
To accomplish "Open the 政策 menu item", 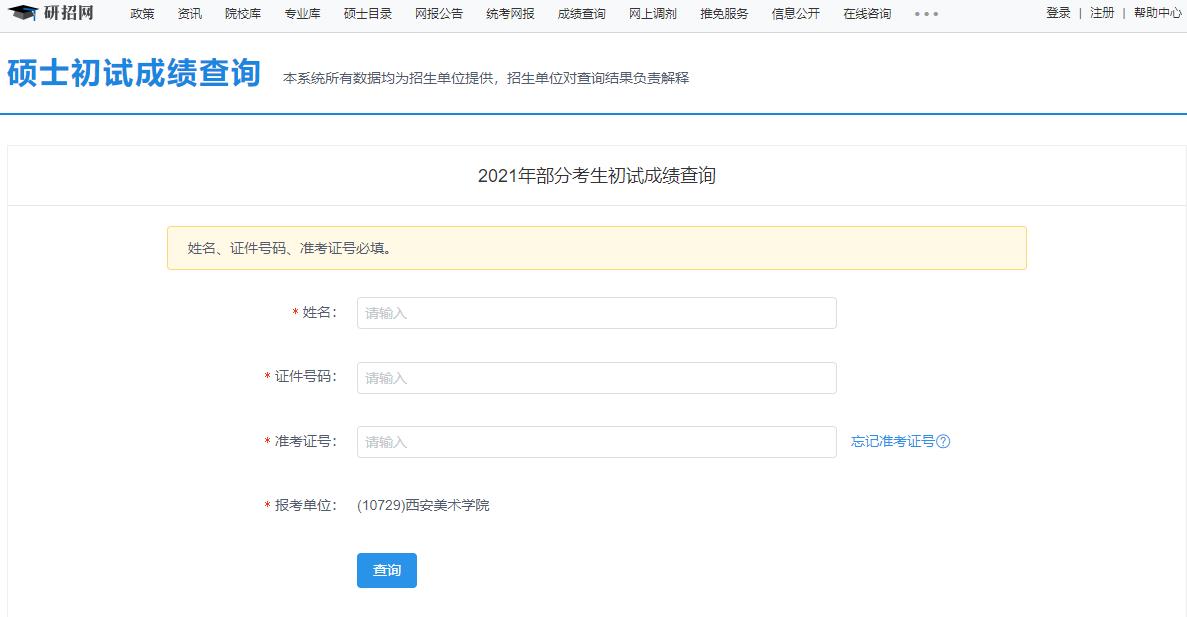I will 142,14.
